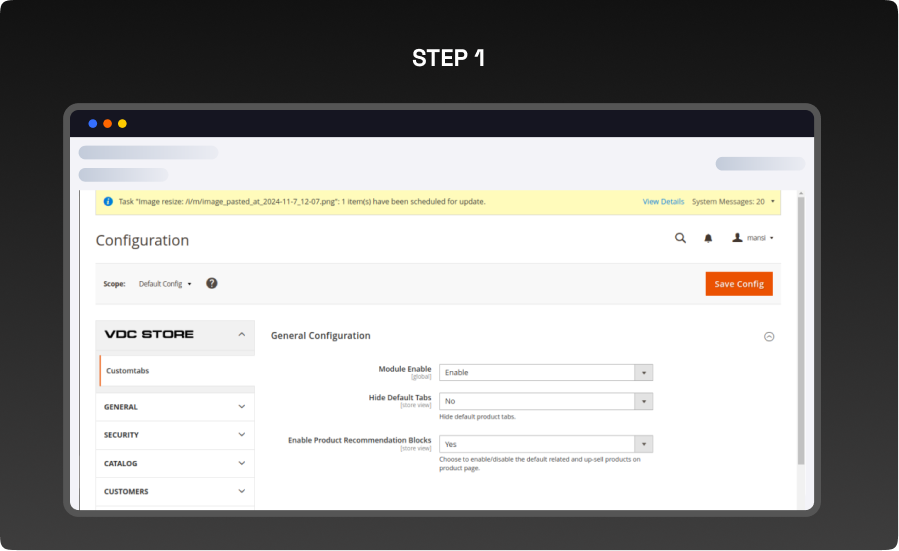899x551 pixels.
Task: Expand the SECURITY config section
Action: pyautogui.click(x=175, y=435)
